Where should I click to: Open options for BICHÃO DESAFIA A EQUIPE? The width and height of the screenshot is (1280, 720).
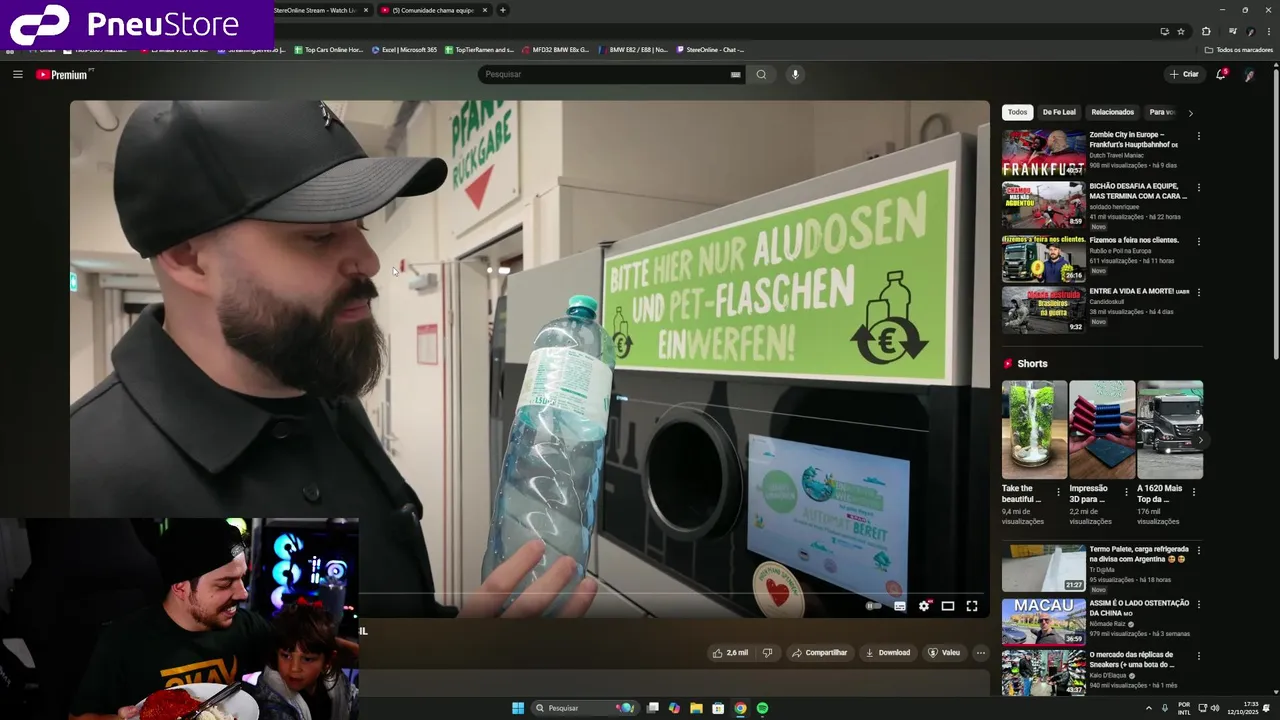click(x=1199, y=187)
